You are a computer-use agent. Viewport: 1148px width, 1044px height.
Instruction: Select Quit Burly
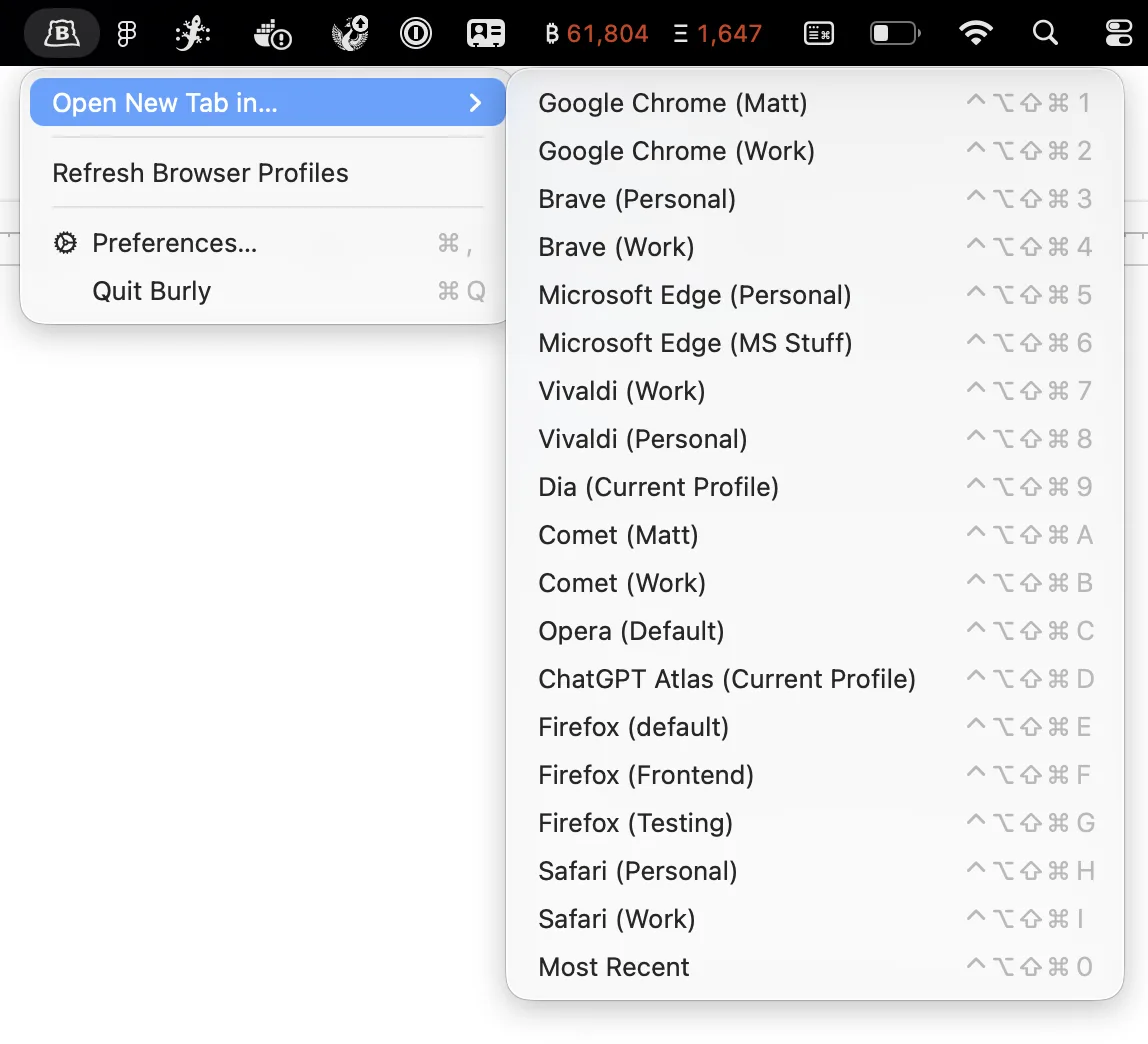[x=267, y=291]
